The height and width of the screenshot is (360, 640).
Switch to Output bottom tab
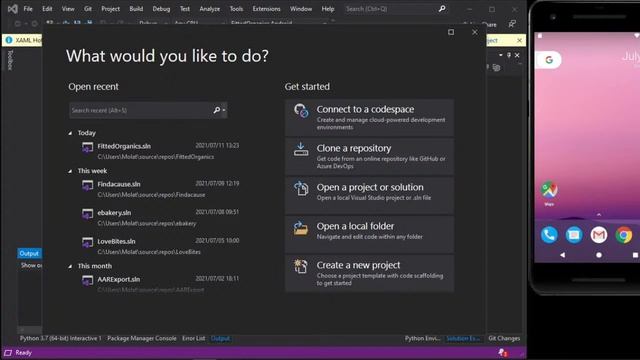point(220,338)
